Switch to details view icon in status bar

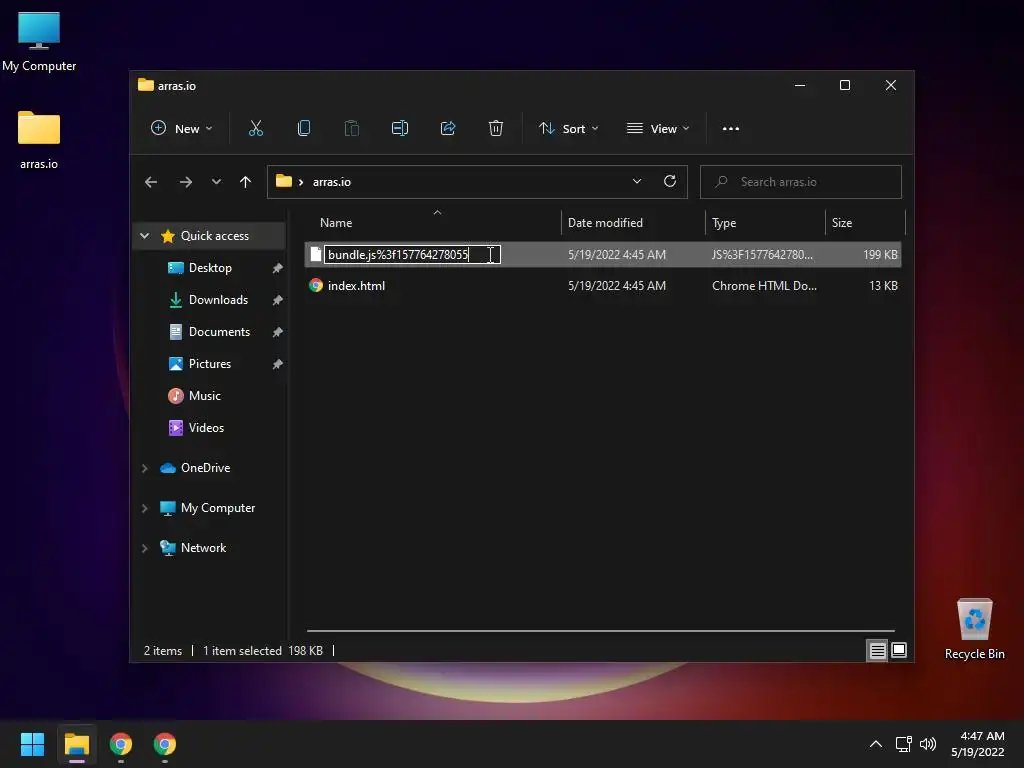click(x=877, y=650)
